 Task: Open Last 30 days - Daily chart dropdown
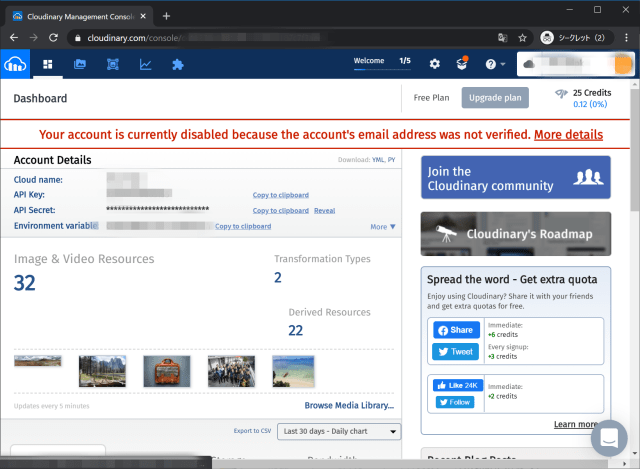click(x=339, y=431)
